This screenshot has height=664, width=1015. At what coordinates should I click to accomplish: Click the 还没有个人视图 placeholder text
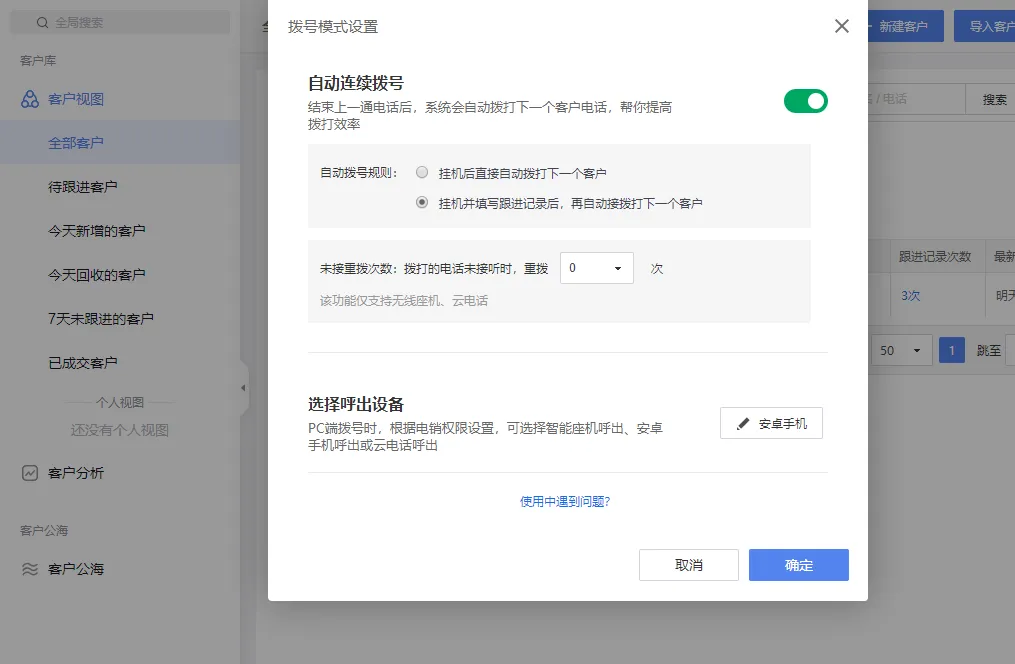click(x=120, y=430)
